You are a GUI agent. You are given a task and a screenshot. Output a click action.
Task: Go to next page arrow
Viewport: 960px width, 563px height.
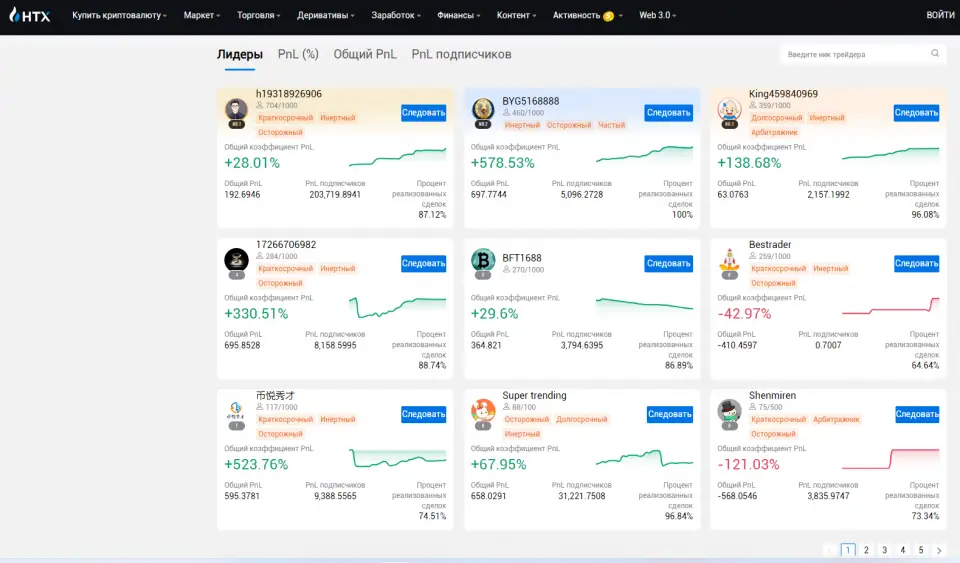pos(939,550)
